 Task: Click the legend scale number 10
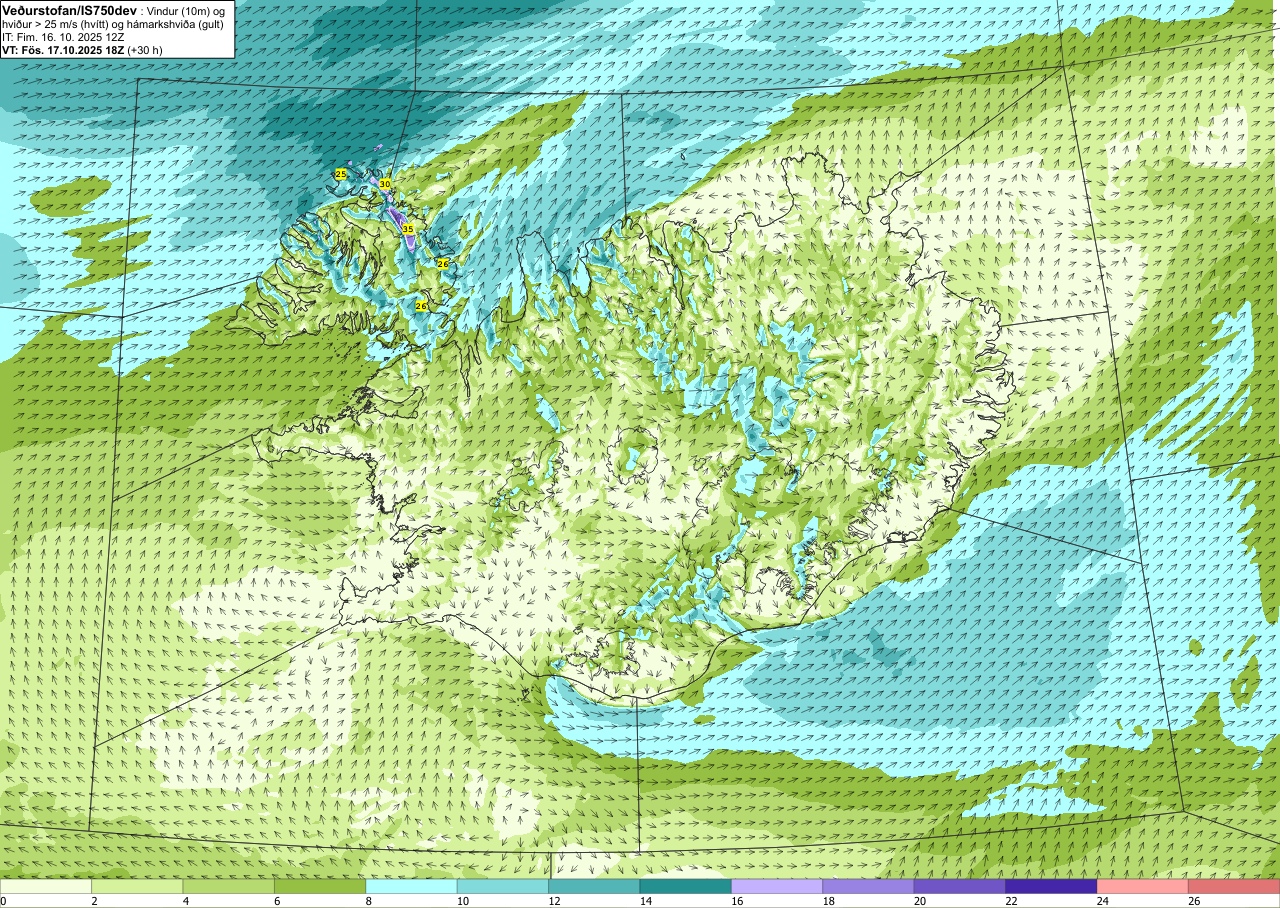click(x=463, y=901)
